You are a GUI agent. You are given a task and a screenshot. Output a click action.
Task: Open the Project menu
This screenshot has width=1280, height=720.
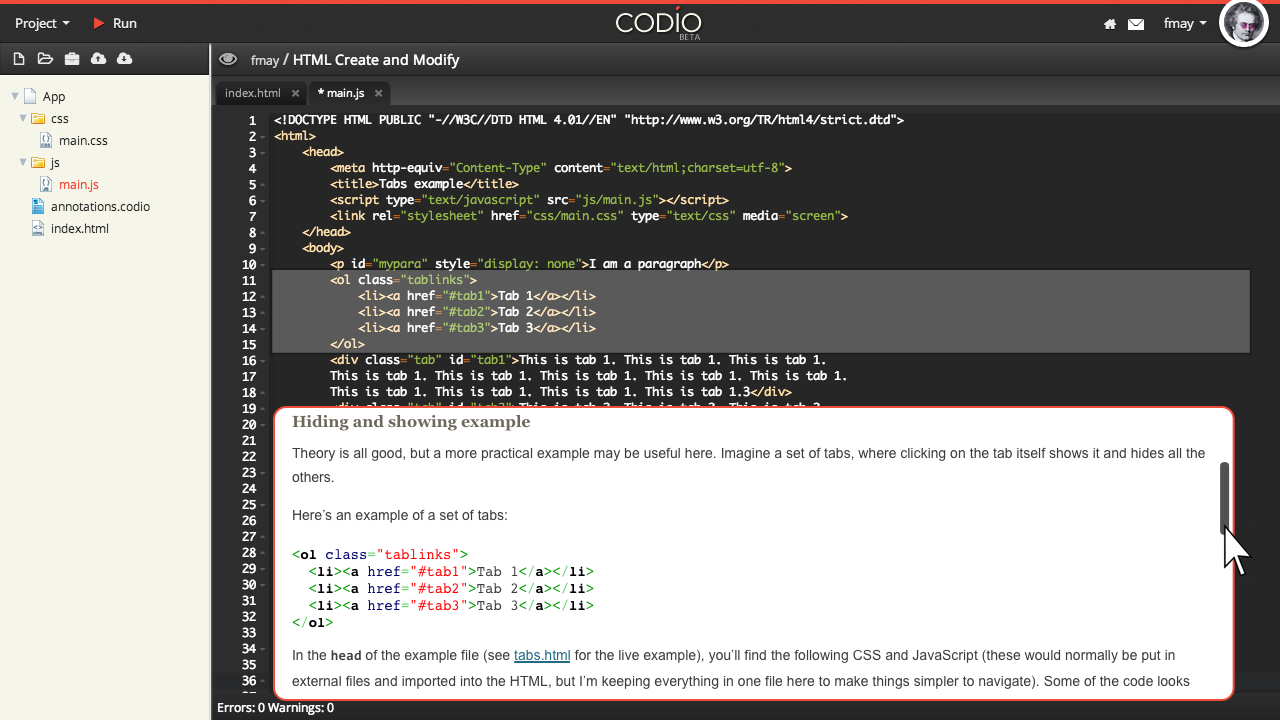coord(41,23)
